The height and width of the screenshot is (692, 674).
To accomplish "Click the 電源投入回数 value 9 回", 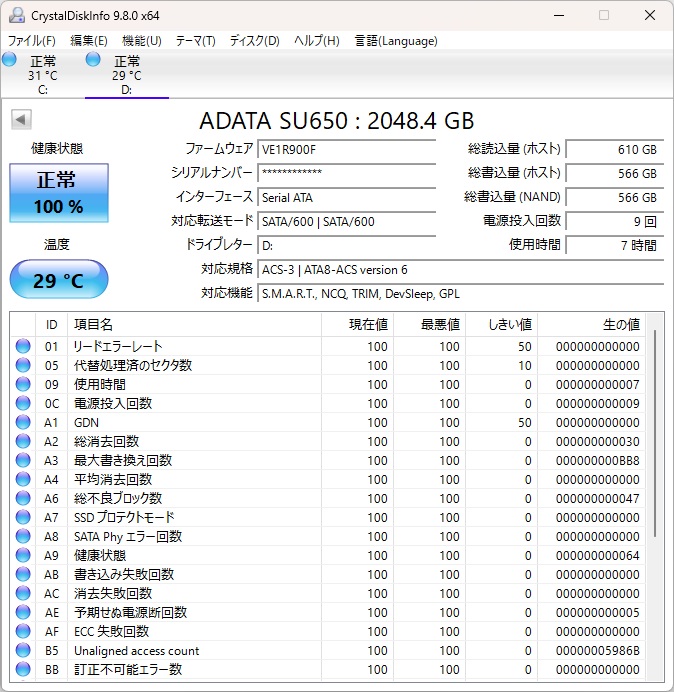I will pos(614,221).
